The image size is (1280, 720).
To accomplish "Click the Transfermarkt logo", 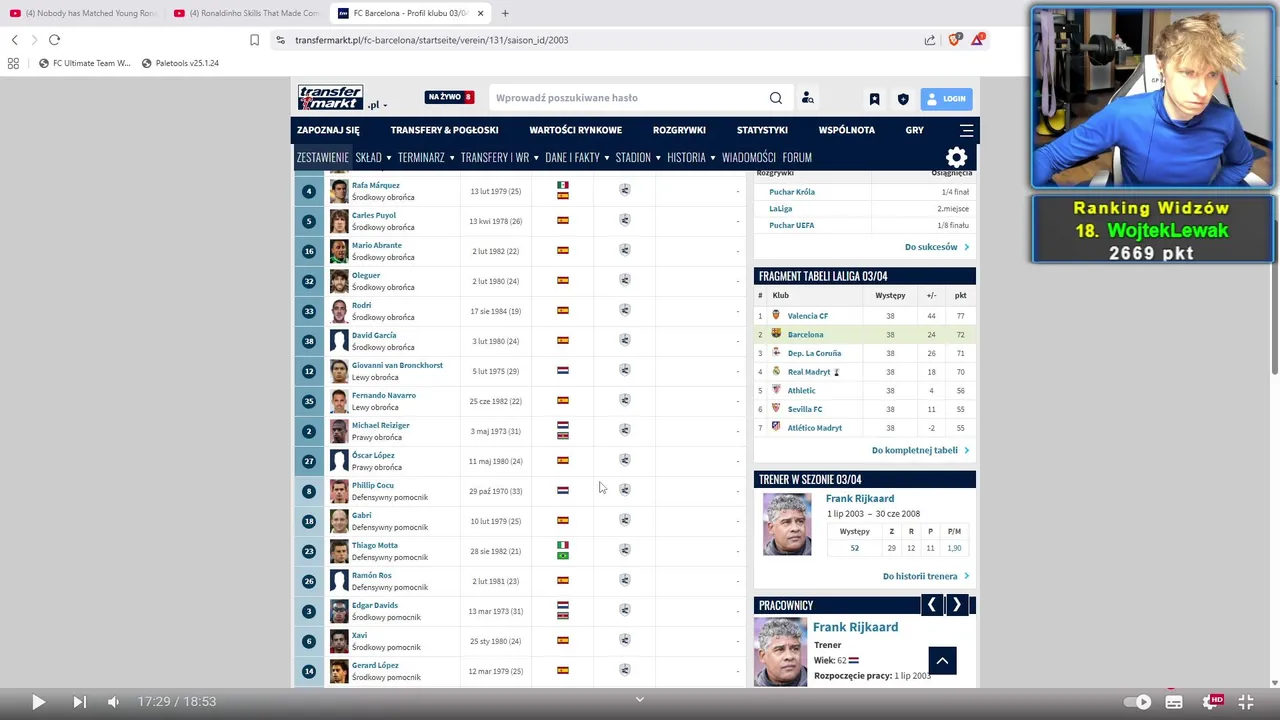I will (330, 97).
